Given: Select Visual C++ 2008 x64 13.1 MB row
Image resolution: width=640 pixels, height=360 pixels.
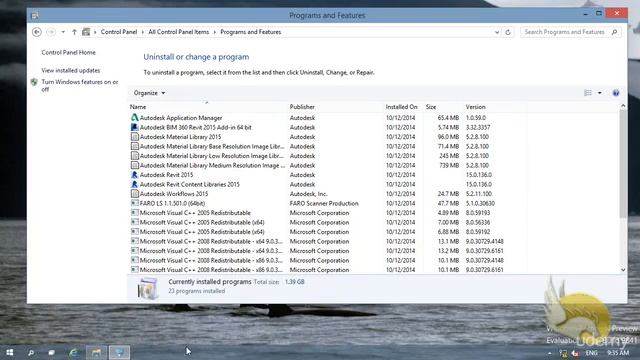Looking at the screenshot, I should [x=328, y=241].
